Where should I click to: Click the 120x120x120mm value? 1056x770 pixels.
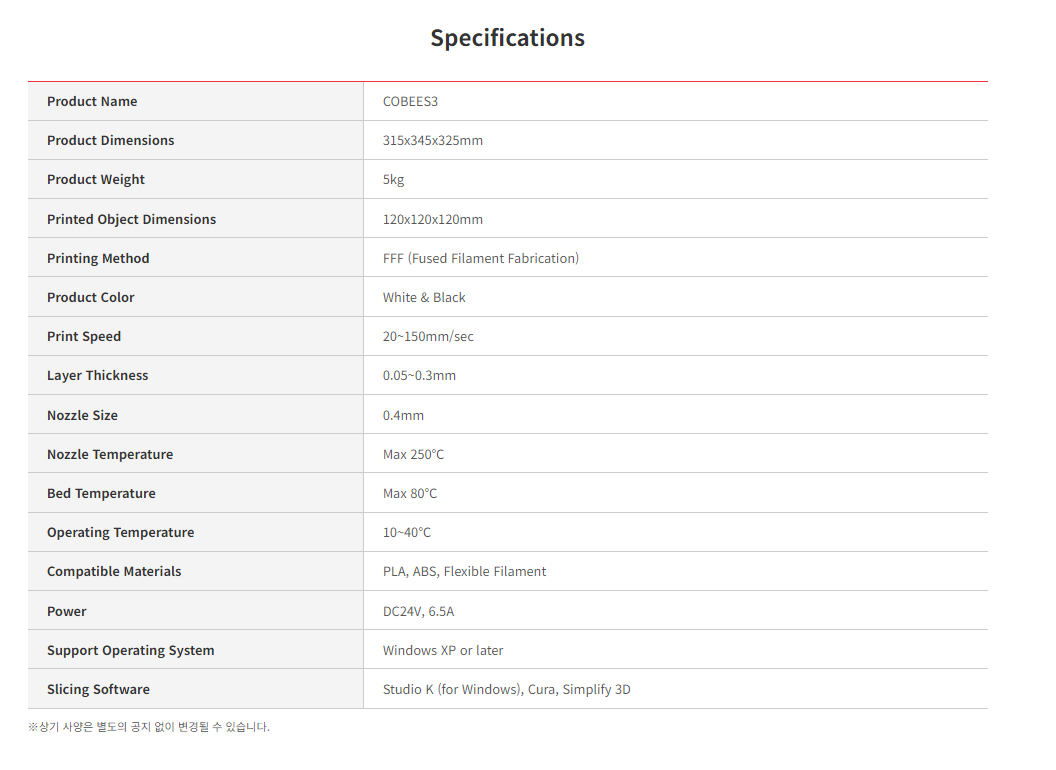tap(432, 219)
